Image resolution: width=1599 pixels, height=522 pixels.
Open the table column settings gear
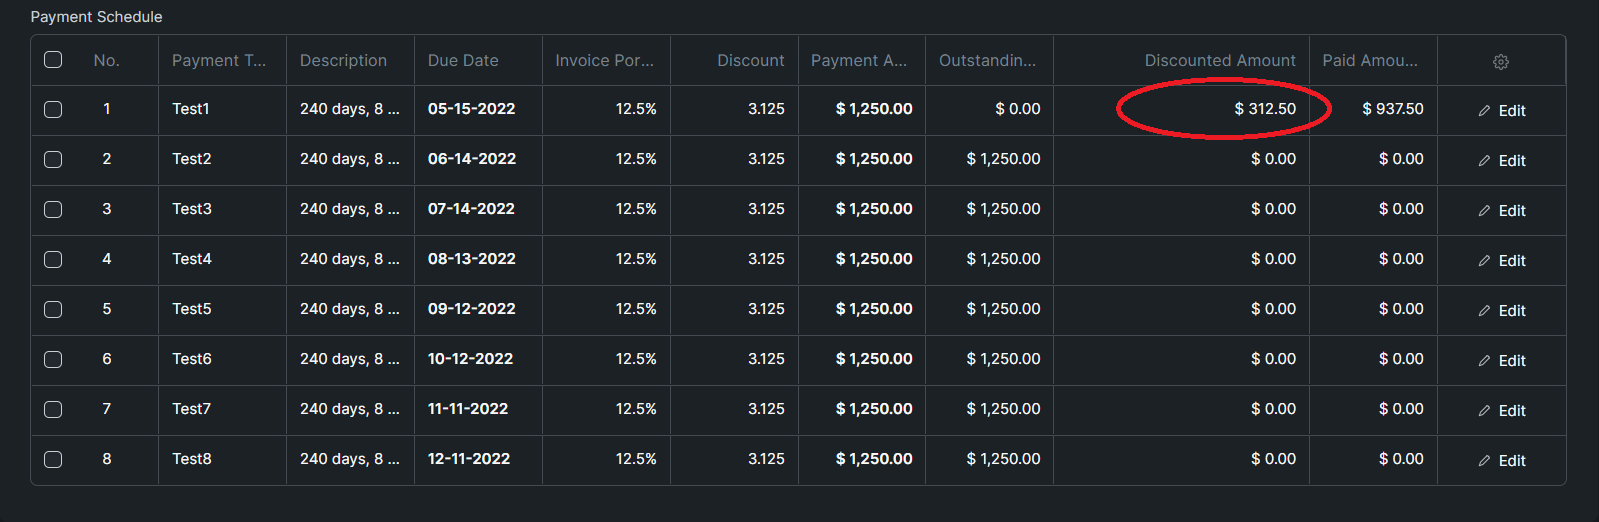1500,62
